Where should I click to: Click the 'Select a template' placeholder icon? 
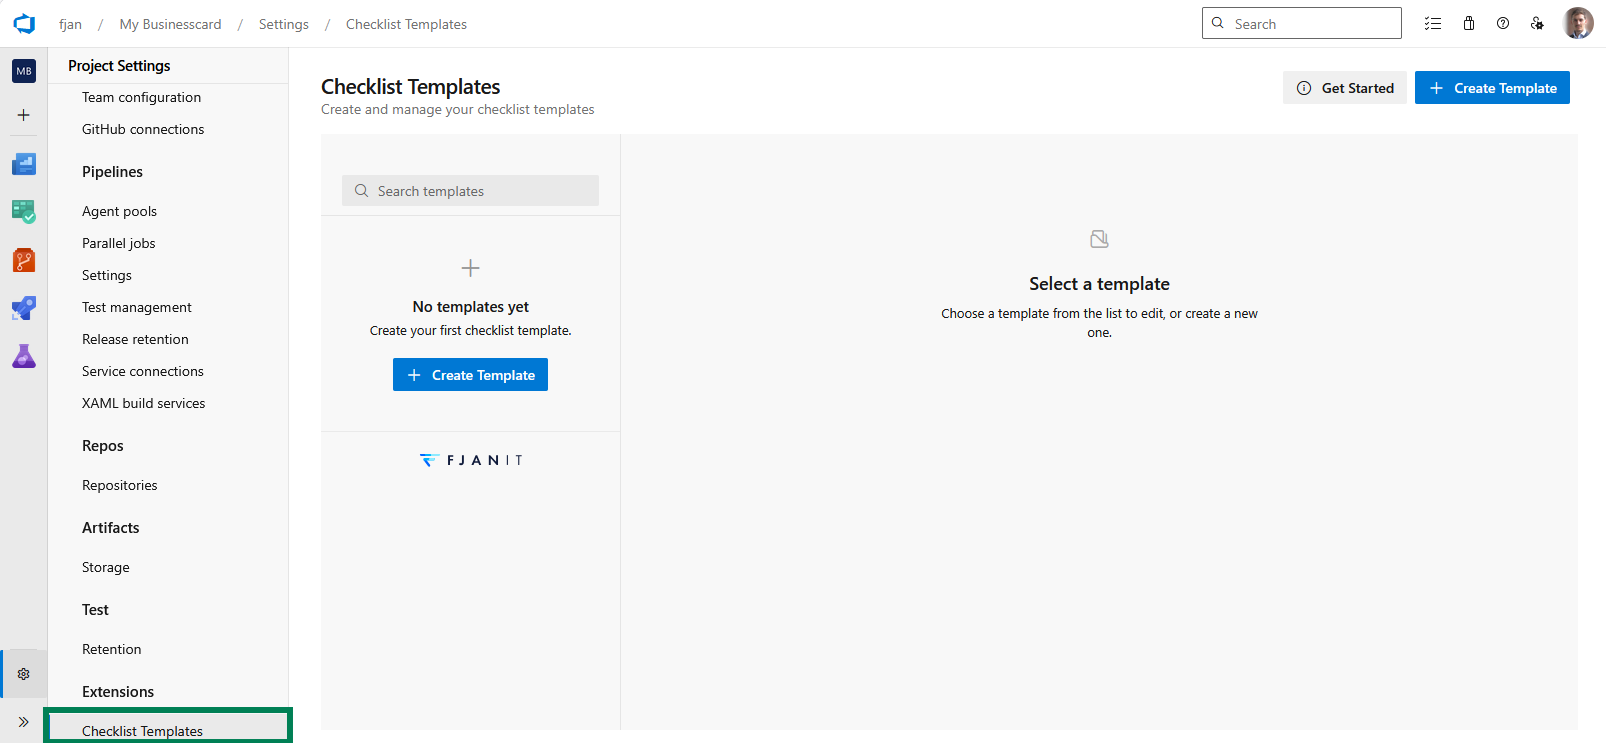click(1099, 239)
